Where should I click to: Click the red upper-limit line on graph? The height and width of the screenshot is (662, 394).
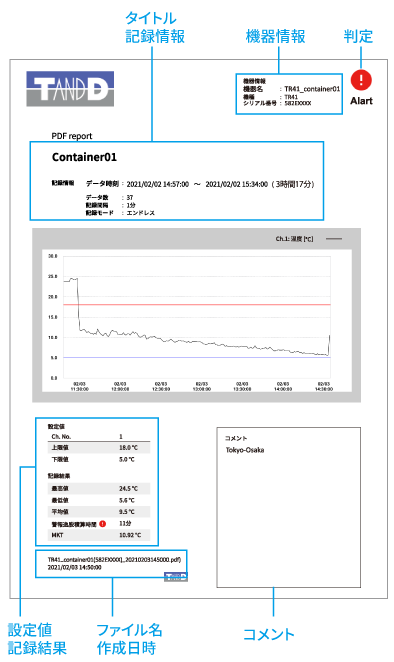(x=197, y=304)
